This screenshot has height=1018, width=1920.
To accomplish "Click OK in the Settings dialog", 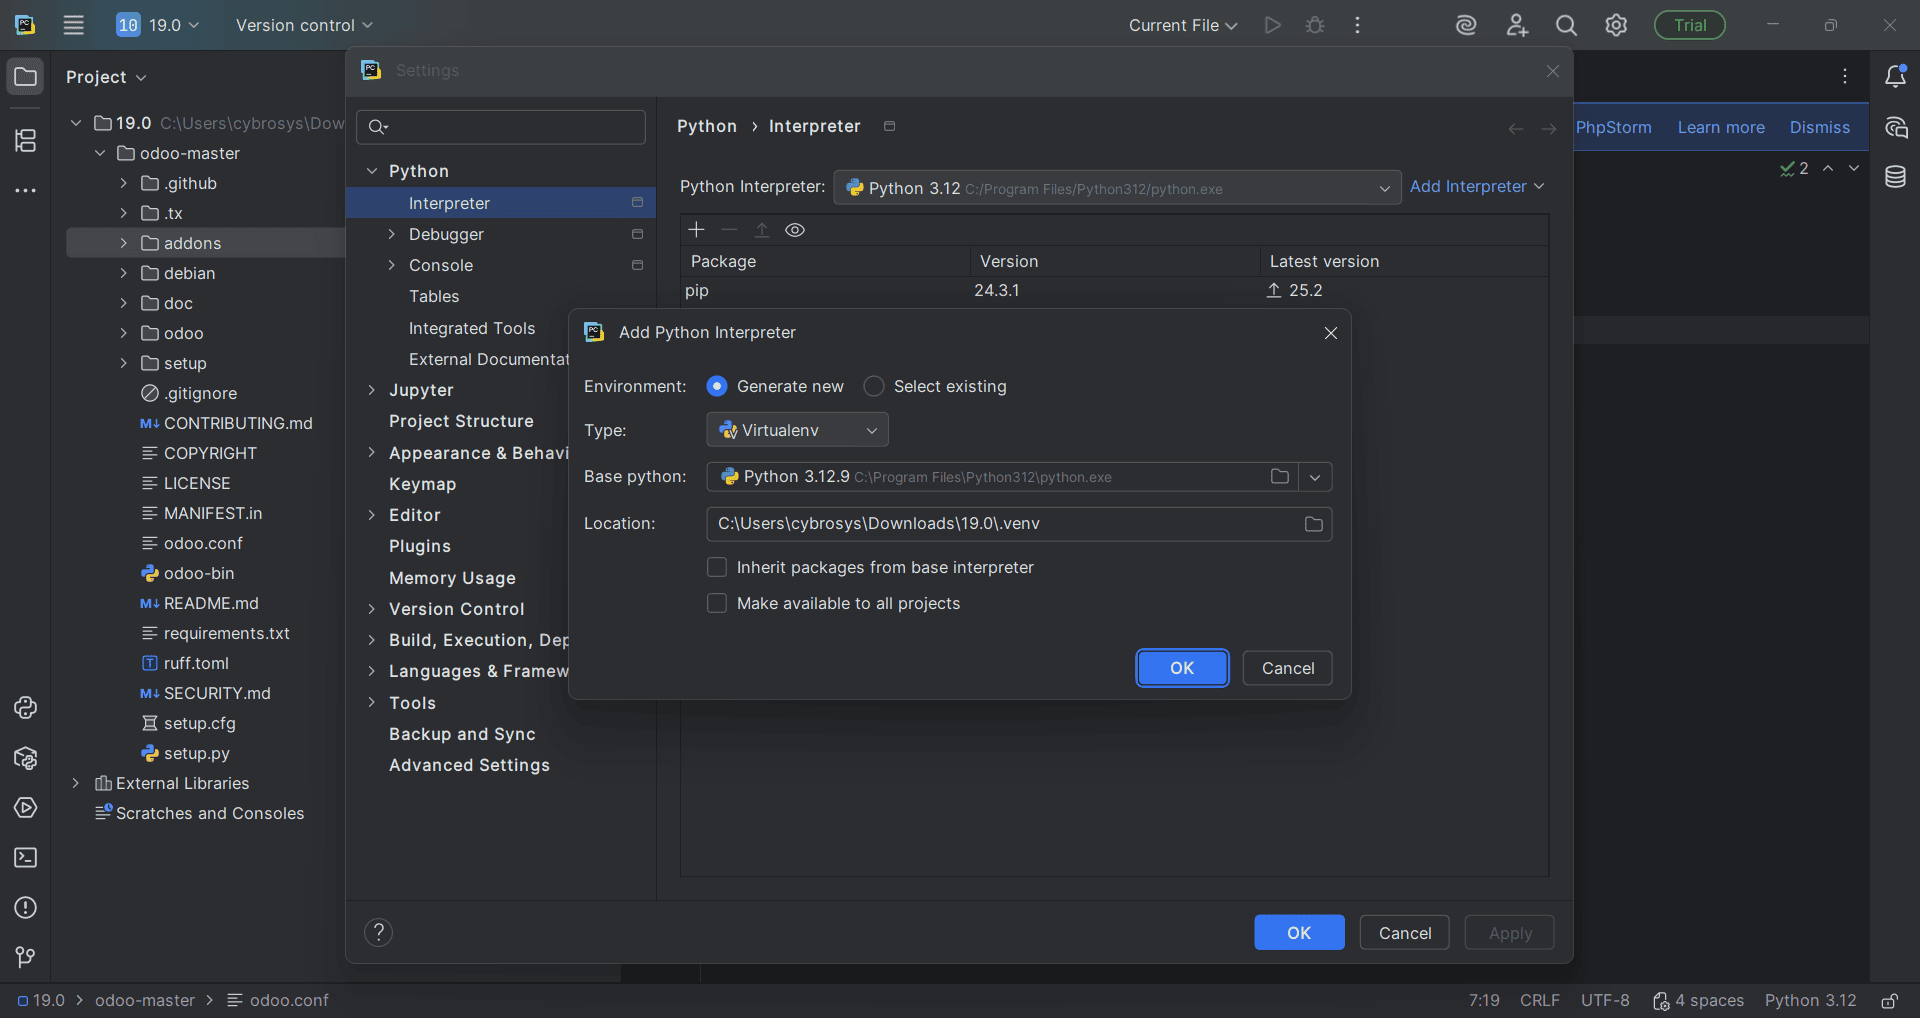I will (x=1299, y=932).
